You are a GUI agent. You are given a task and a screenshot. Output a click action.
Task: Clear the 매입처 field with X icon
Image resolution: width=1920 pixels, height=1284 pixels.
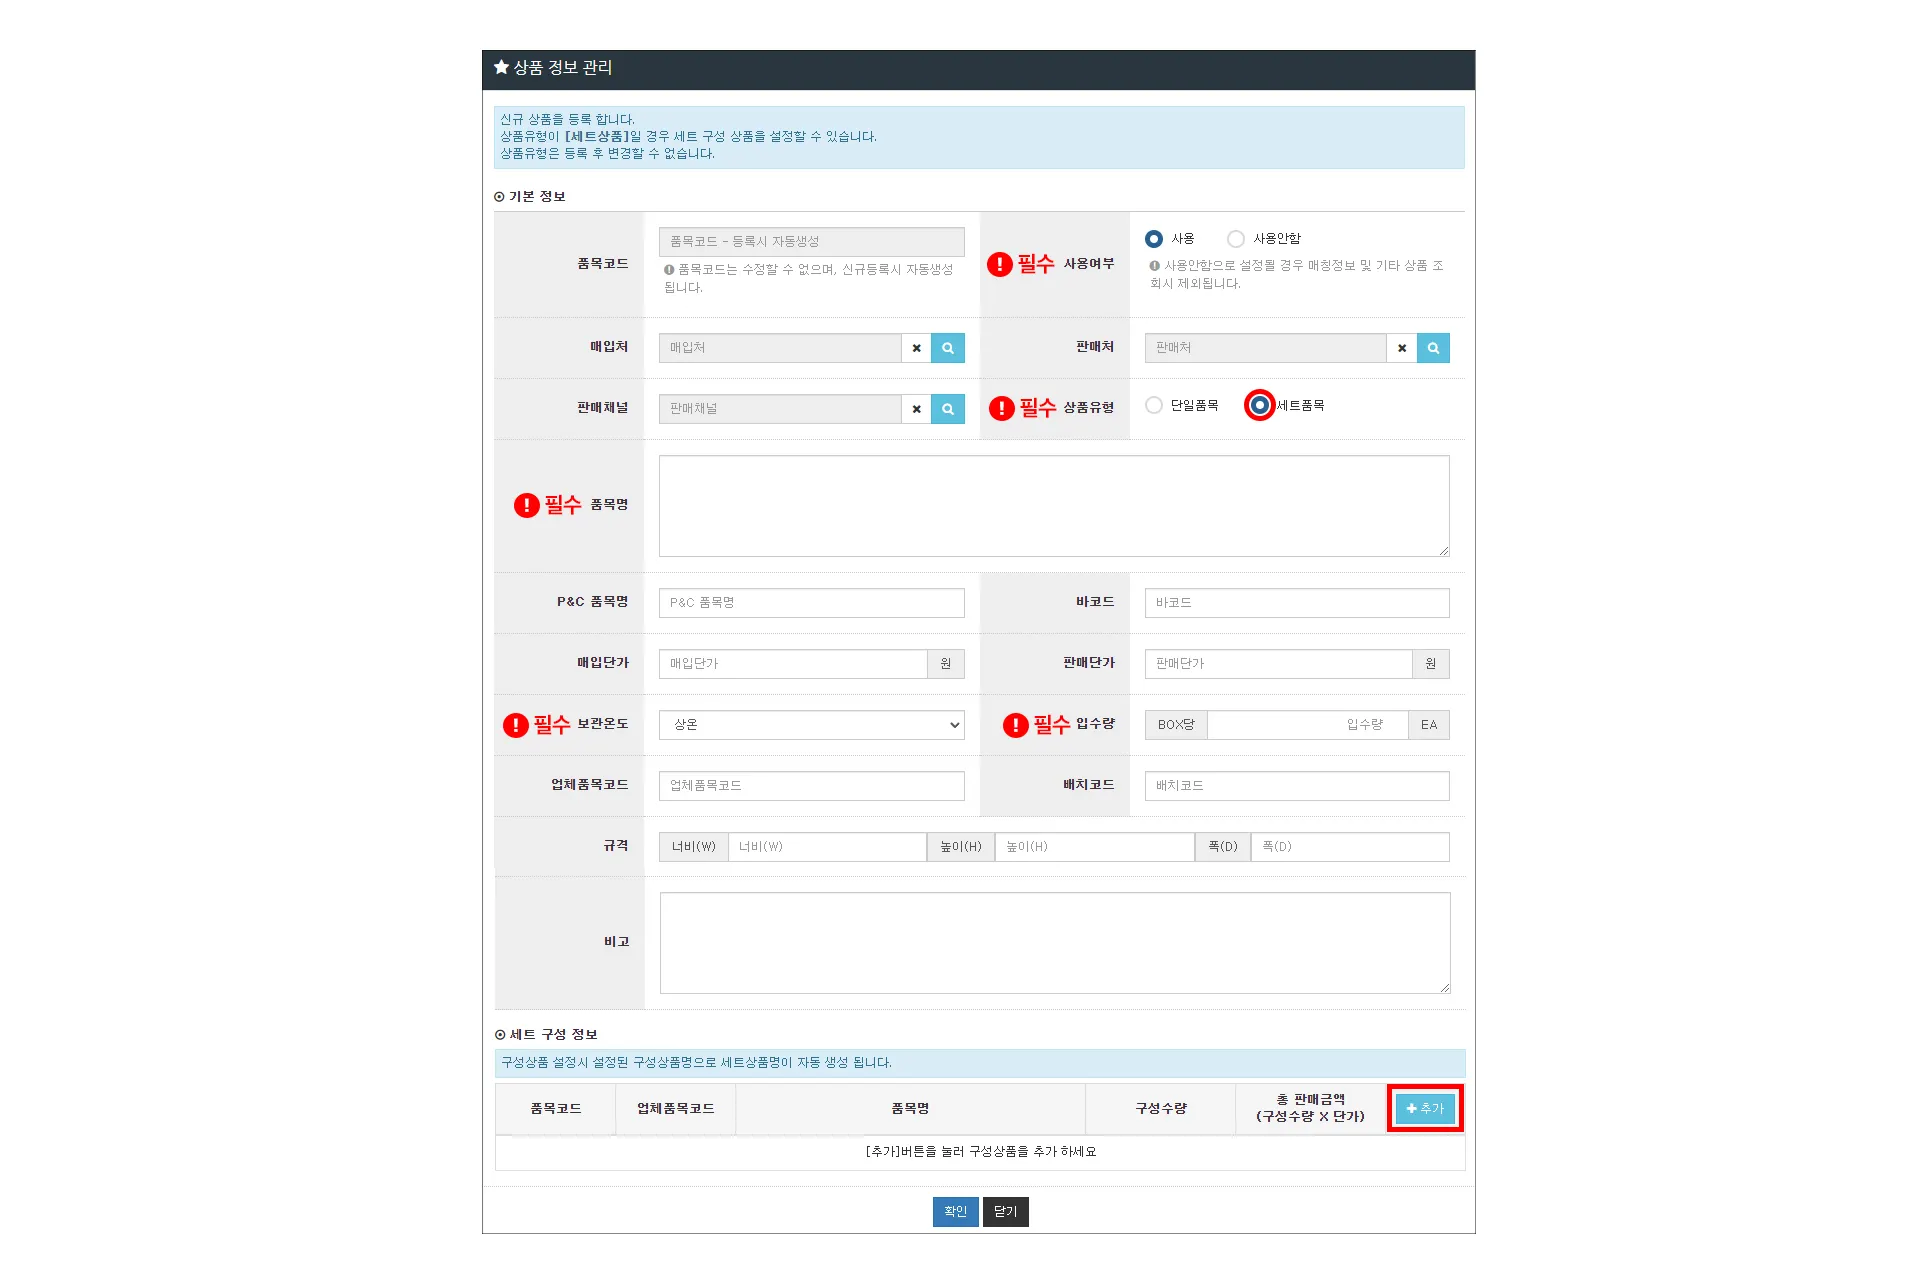pos(916,348)
